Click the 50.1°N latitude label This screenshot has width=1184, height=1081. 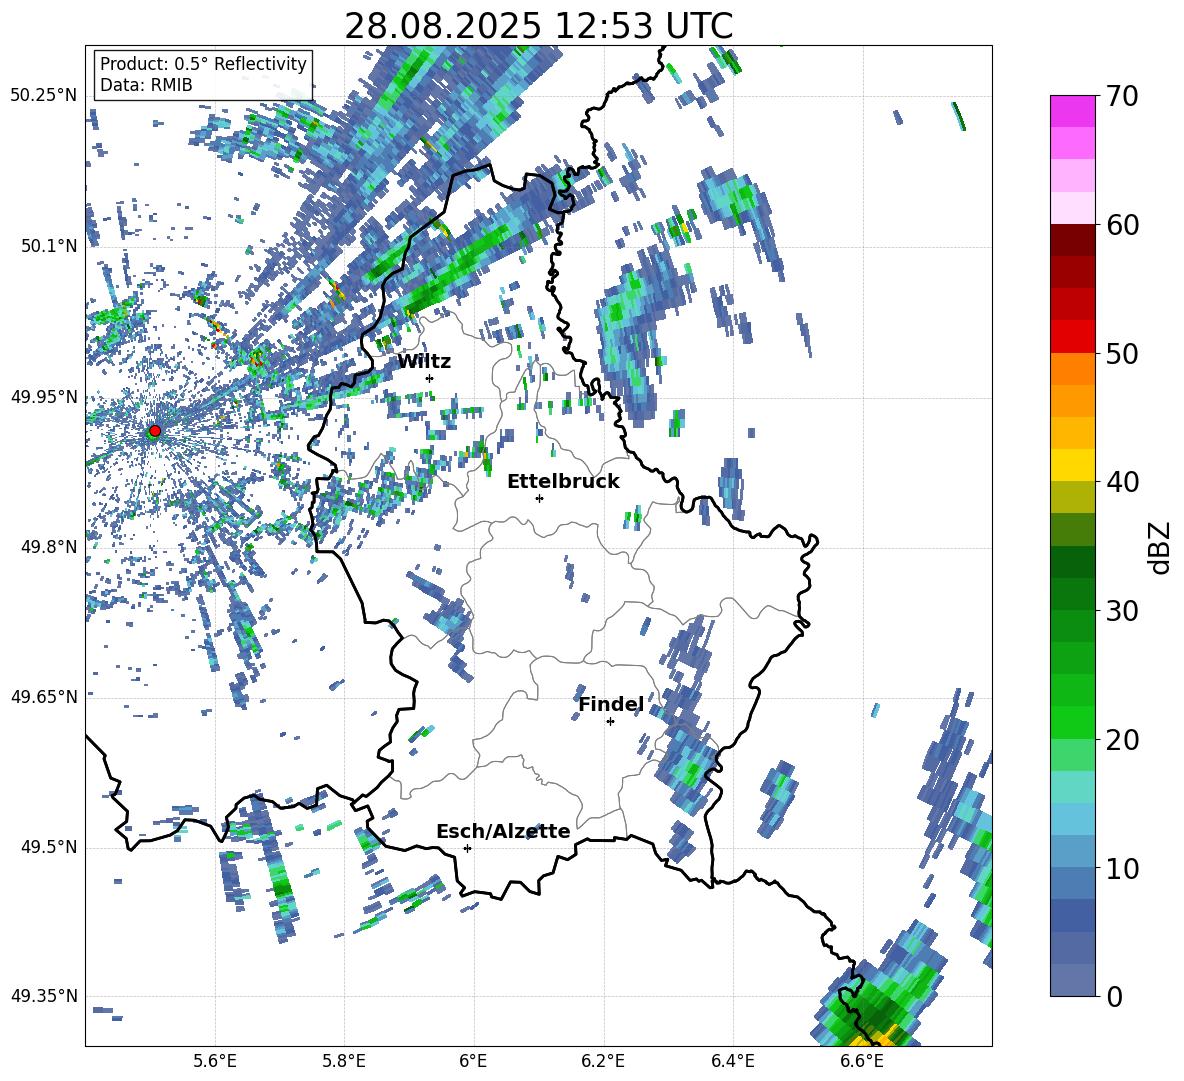pos(48,246)
